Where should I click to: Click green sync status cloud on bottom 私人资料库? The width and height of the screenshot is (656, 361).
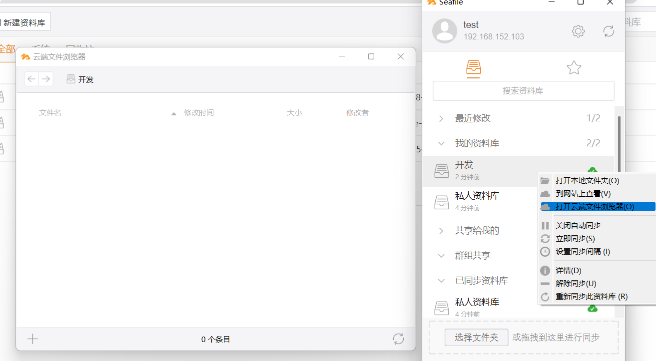592,309
